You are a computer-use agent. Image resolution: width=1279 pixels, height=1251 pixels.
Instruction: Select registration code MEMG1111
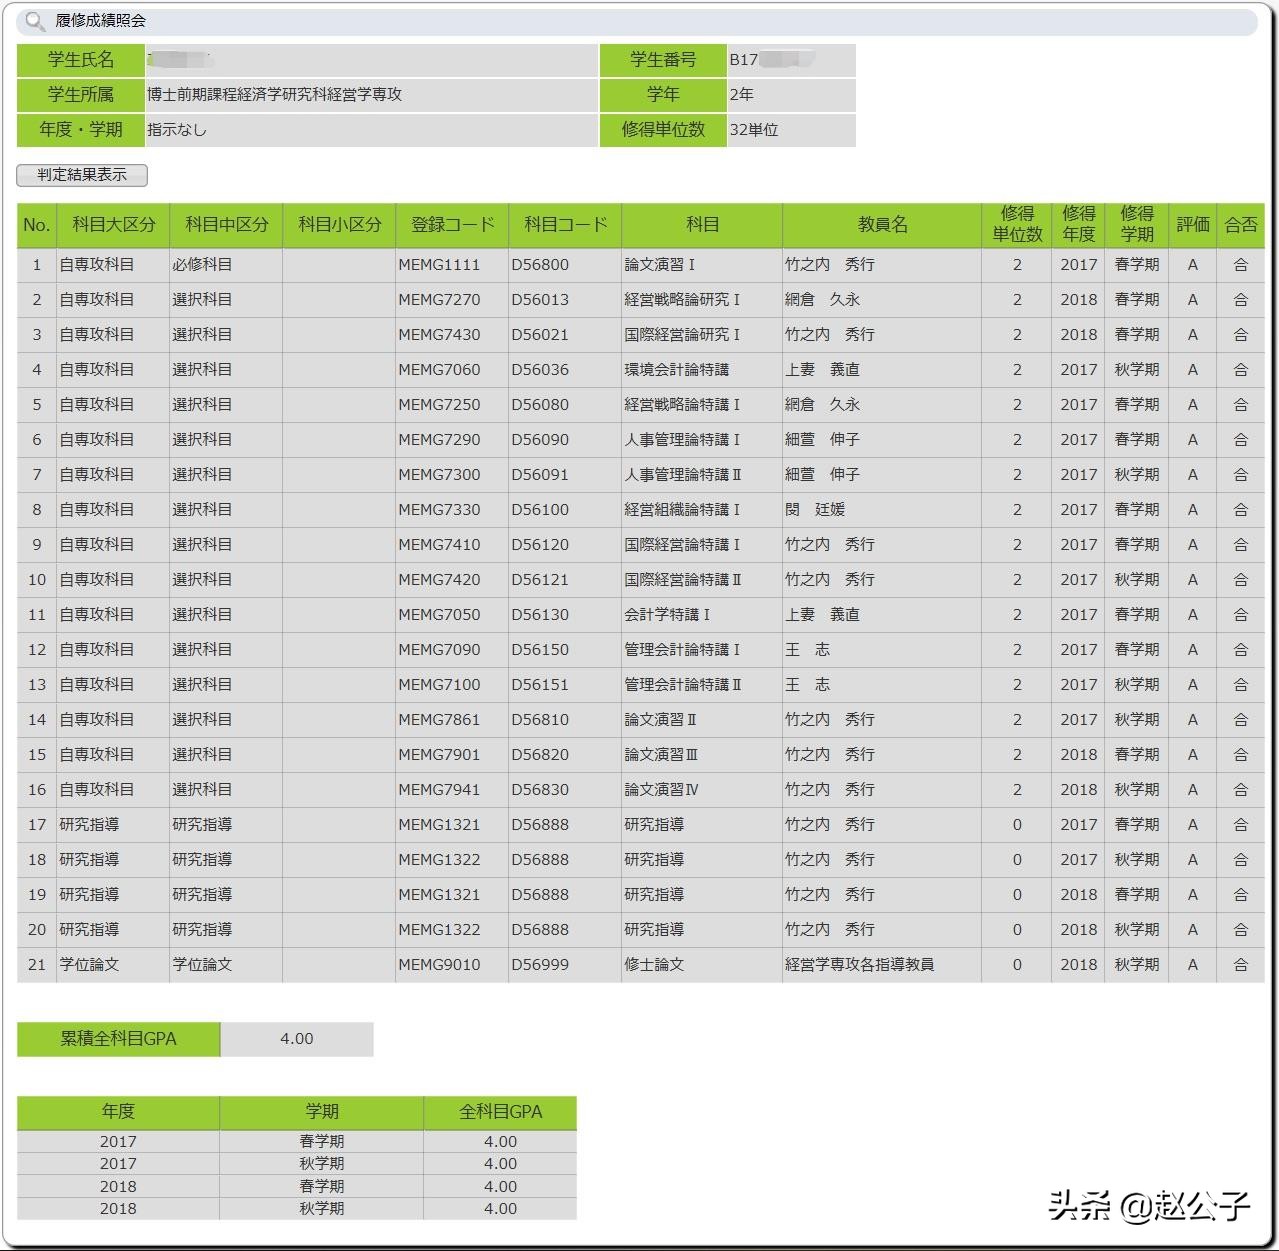click(439, 265)
